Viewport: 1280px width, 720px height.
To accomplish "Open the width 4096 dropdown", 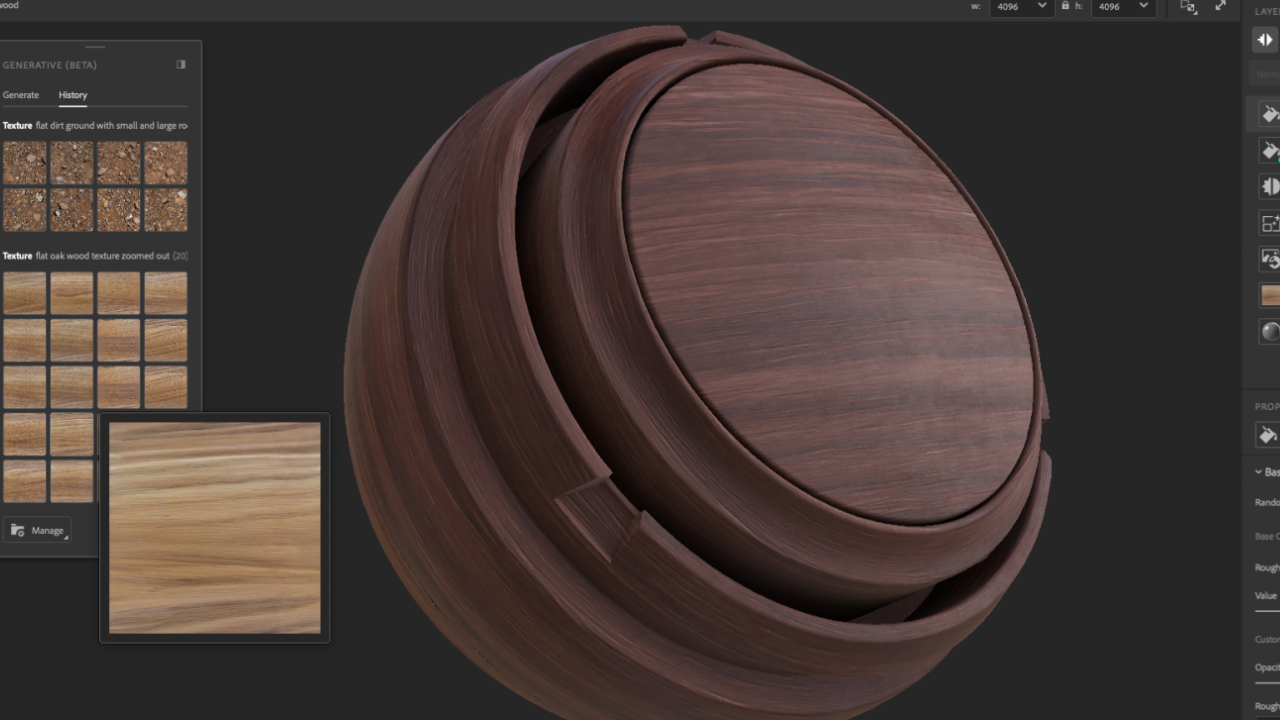I will click(x=1041, y=7).
